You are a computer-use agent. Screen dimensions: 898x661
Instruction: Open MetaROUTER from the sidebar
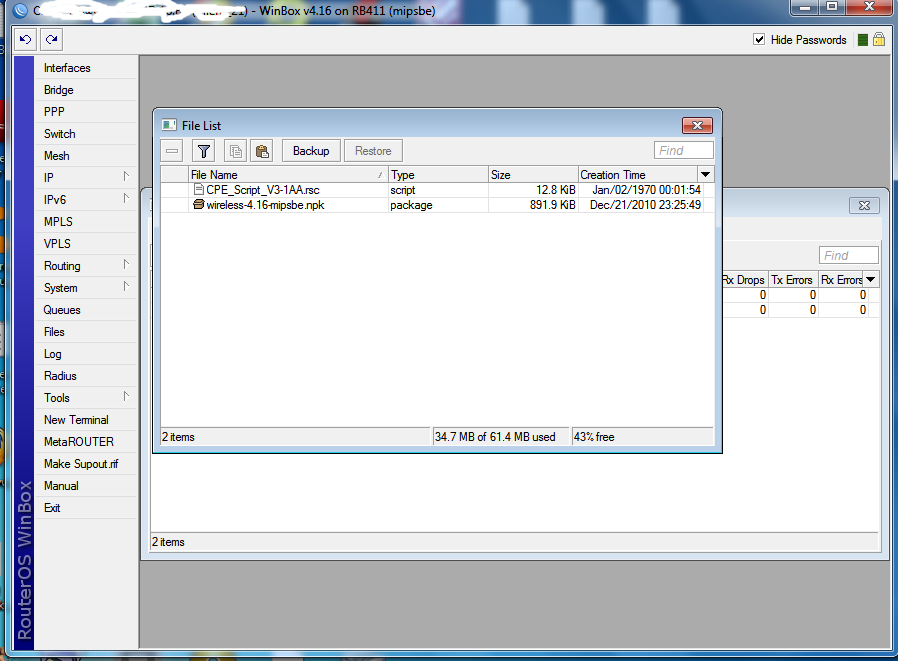click(86, 442)
